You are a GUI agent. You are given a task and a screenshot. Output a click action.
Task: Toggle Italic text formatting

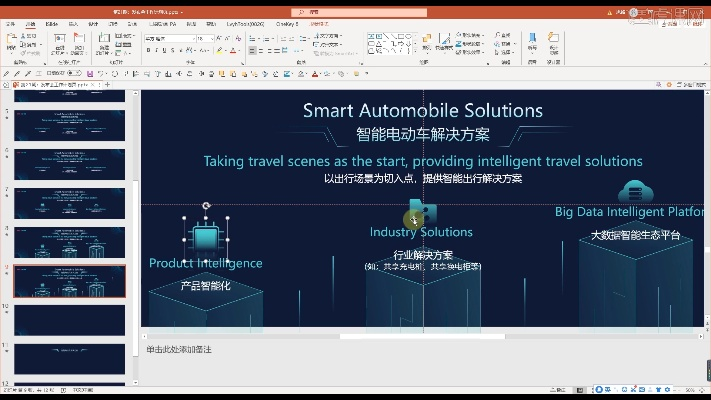156,49
